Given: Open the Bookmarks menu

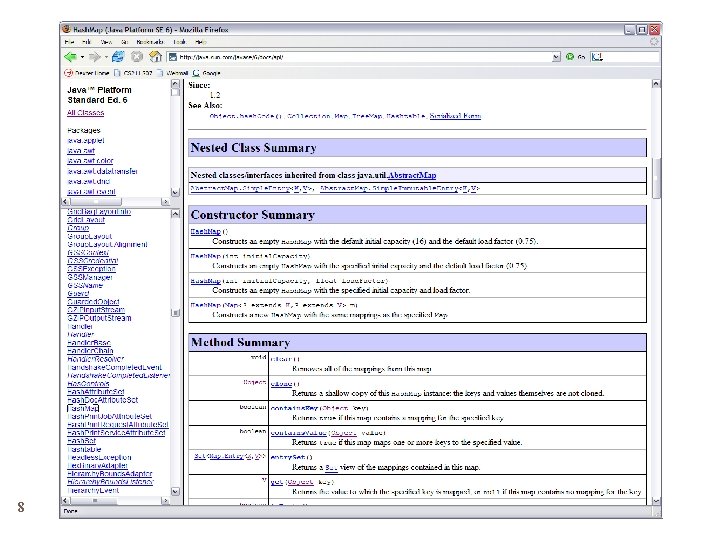Looking at the screenshot, I should click(x=150, y=43).
